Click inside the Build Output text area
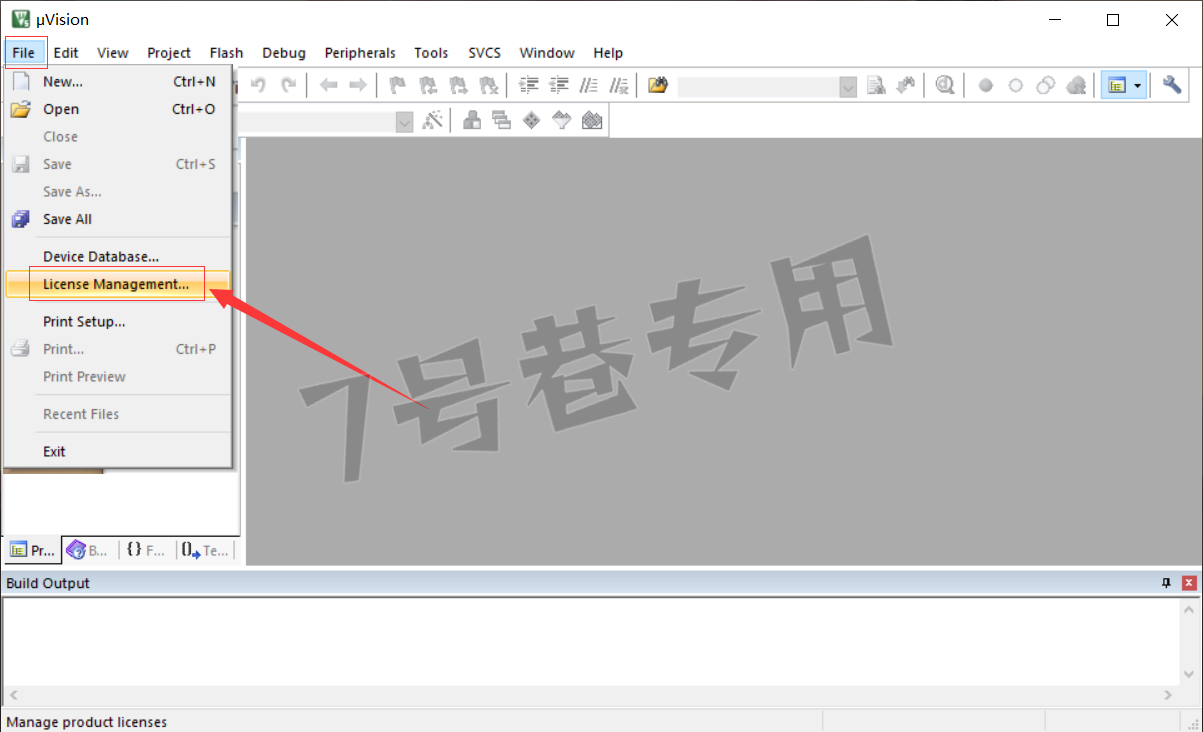The height and width of the screenshot is (732, 1203). pyautogui.click(x=590, y=642)
